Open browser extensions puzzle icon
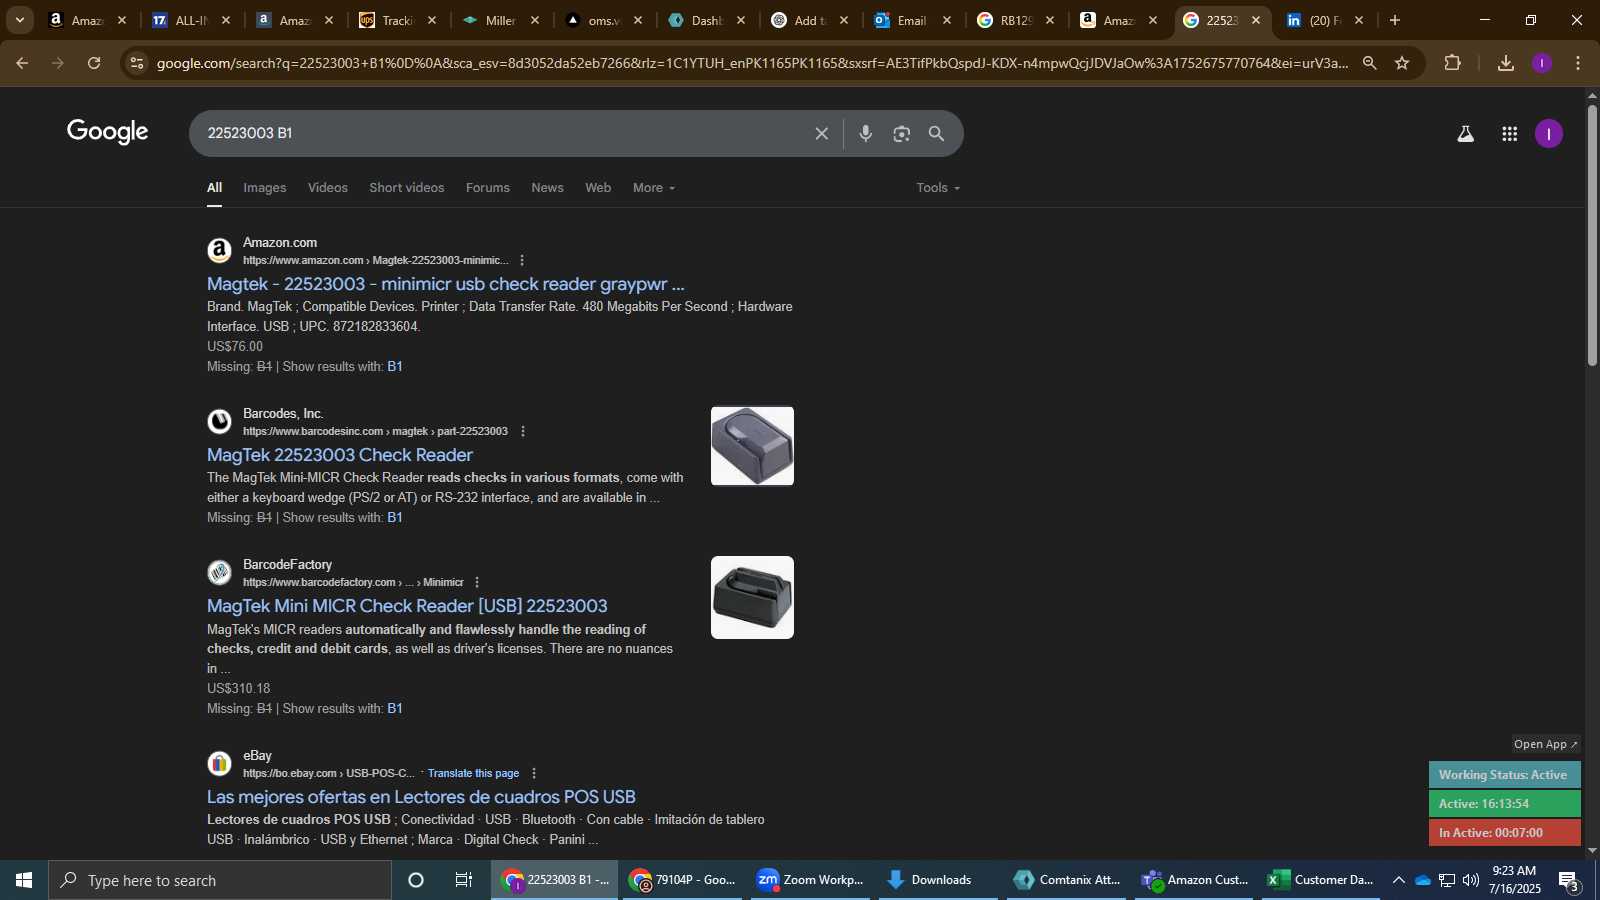This screenshot has height=900, width=1600. (x=1453, y=63)
